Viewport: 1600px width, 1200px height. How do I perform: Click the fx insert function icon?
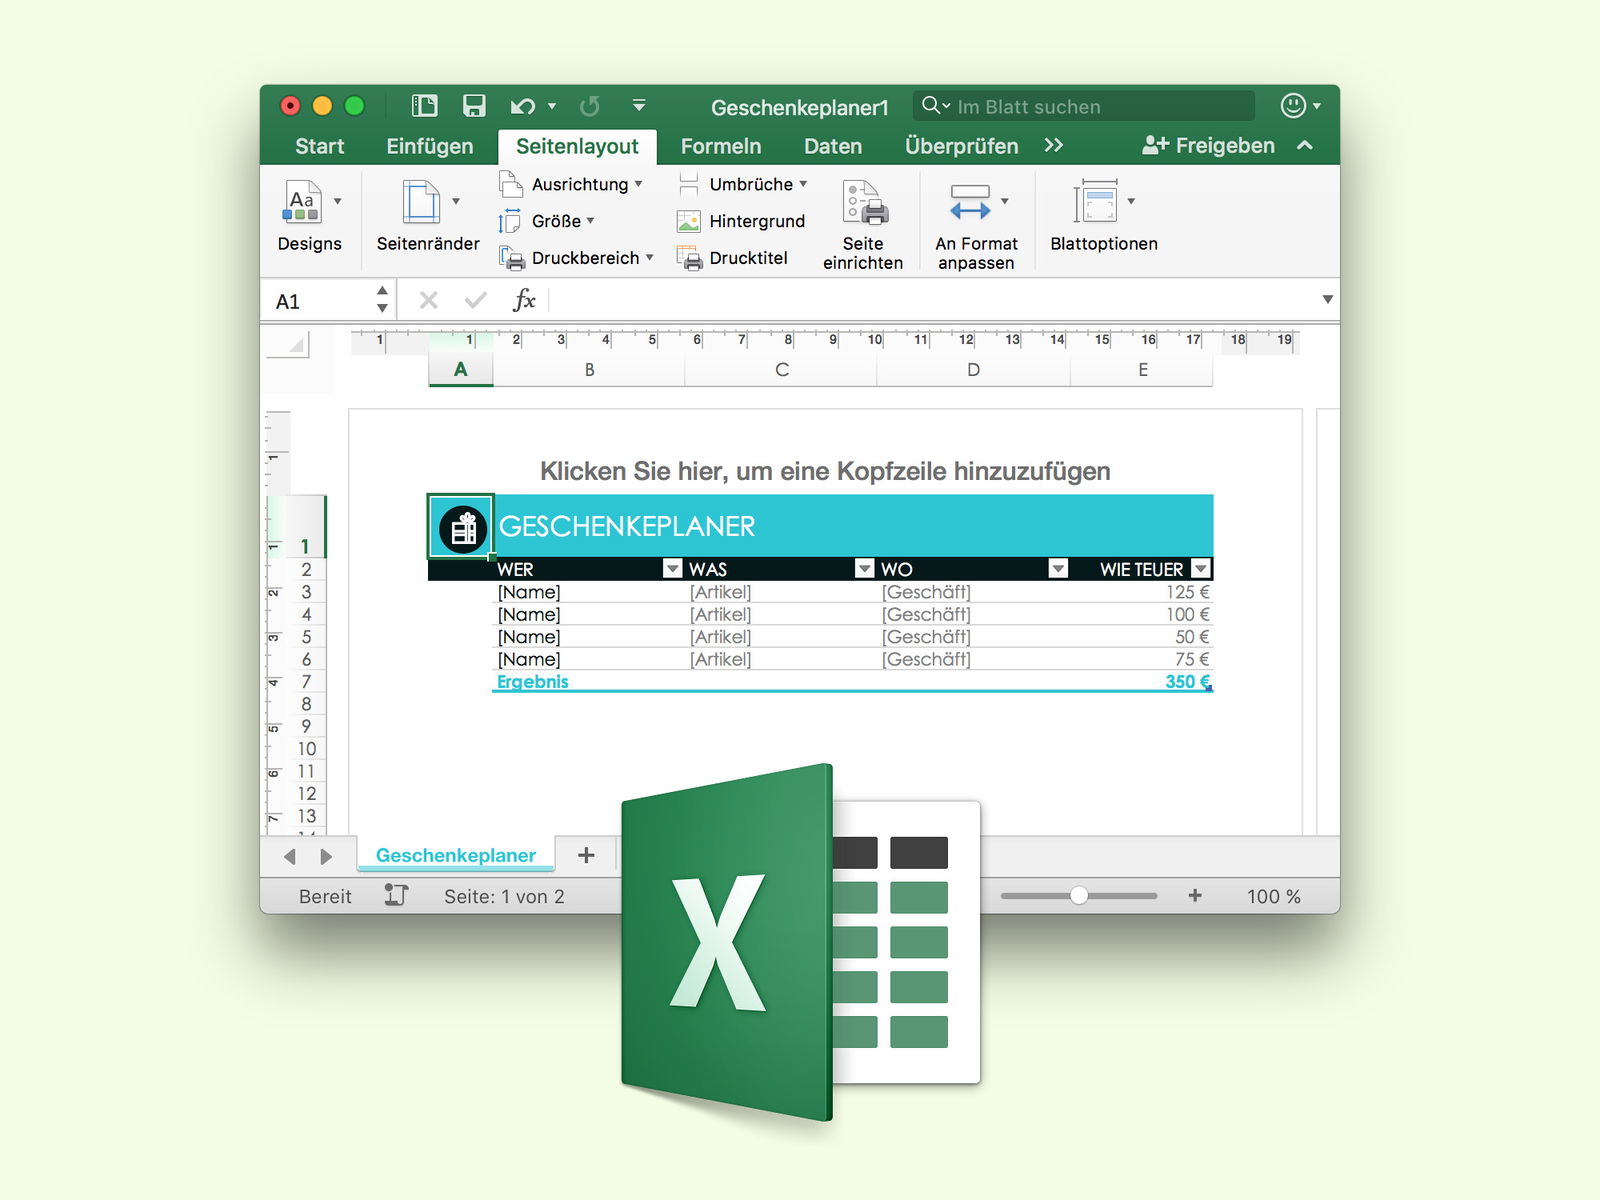(x=524, y=300)
